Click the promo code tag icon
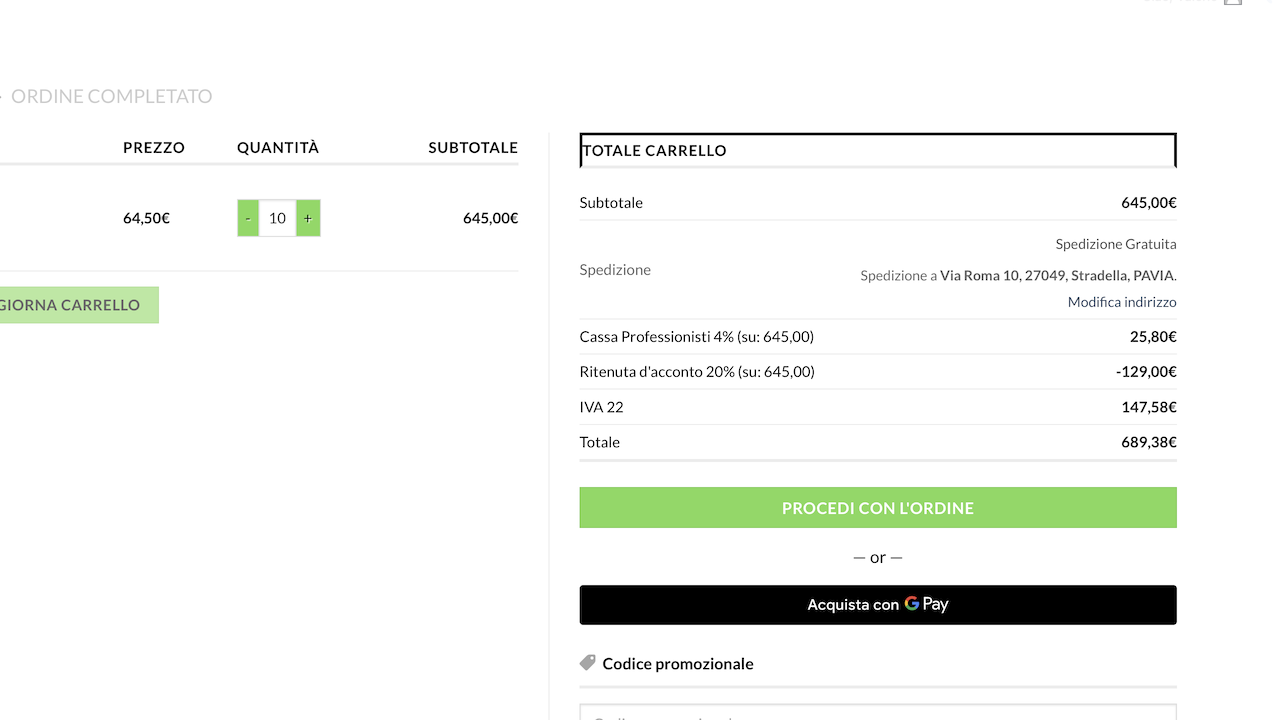Image resolution: width=1280 pixels, height=720 pixels. click(x=588, y=663)
